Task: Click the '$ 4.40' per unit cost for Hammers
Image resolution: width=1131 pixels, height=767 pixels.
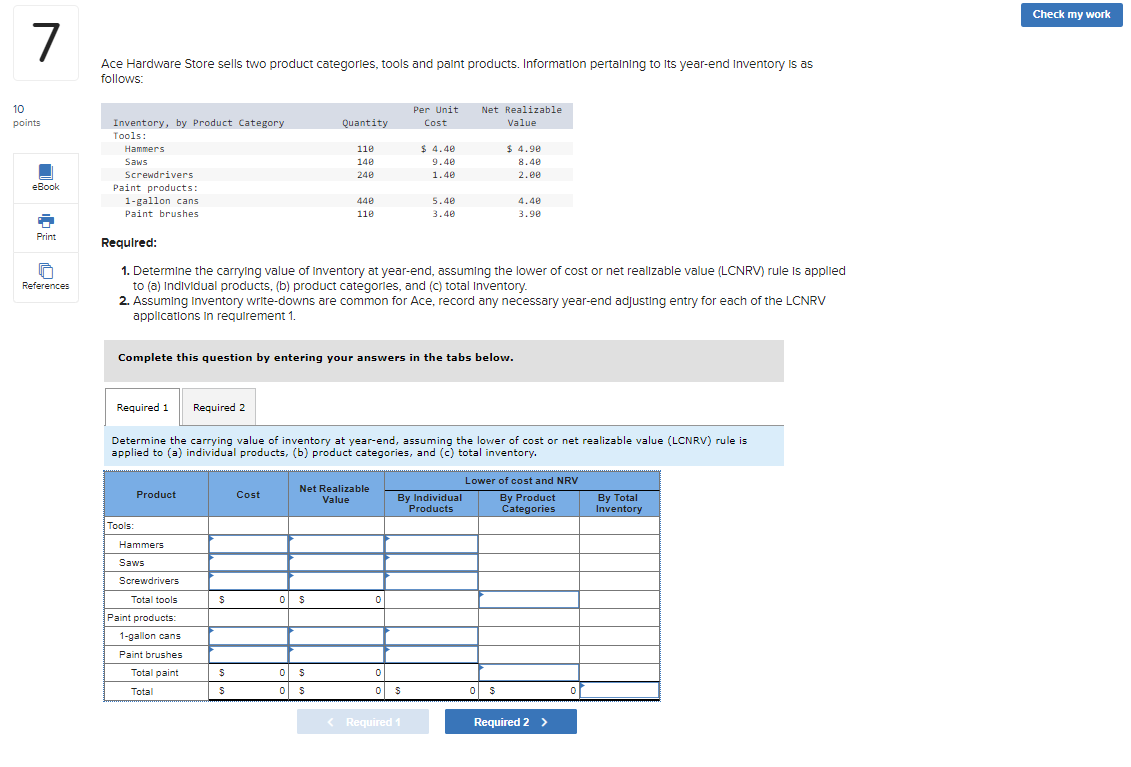Action: [x=438, y=149]
